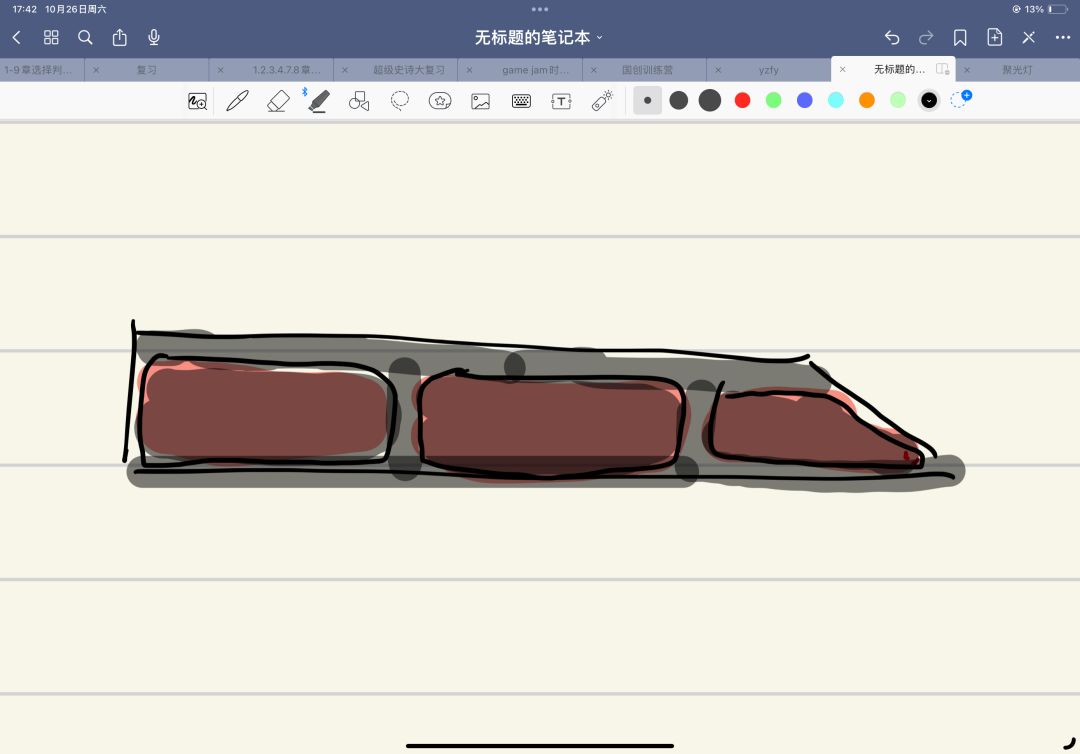
Task: Pick the red color swatch
Action: coord(742,100)
